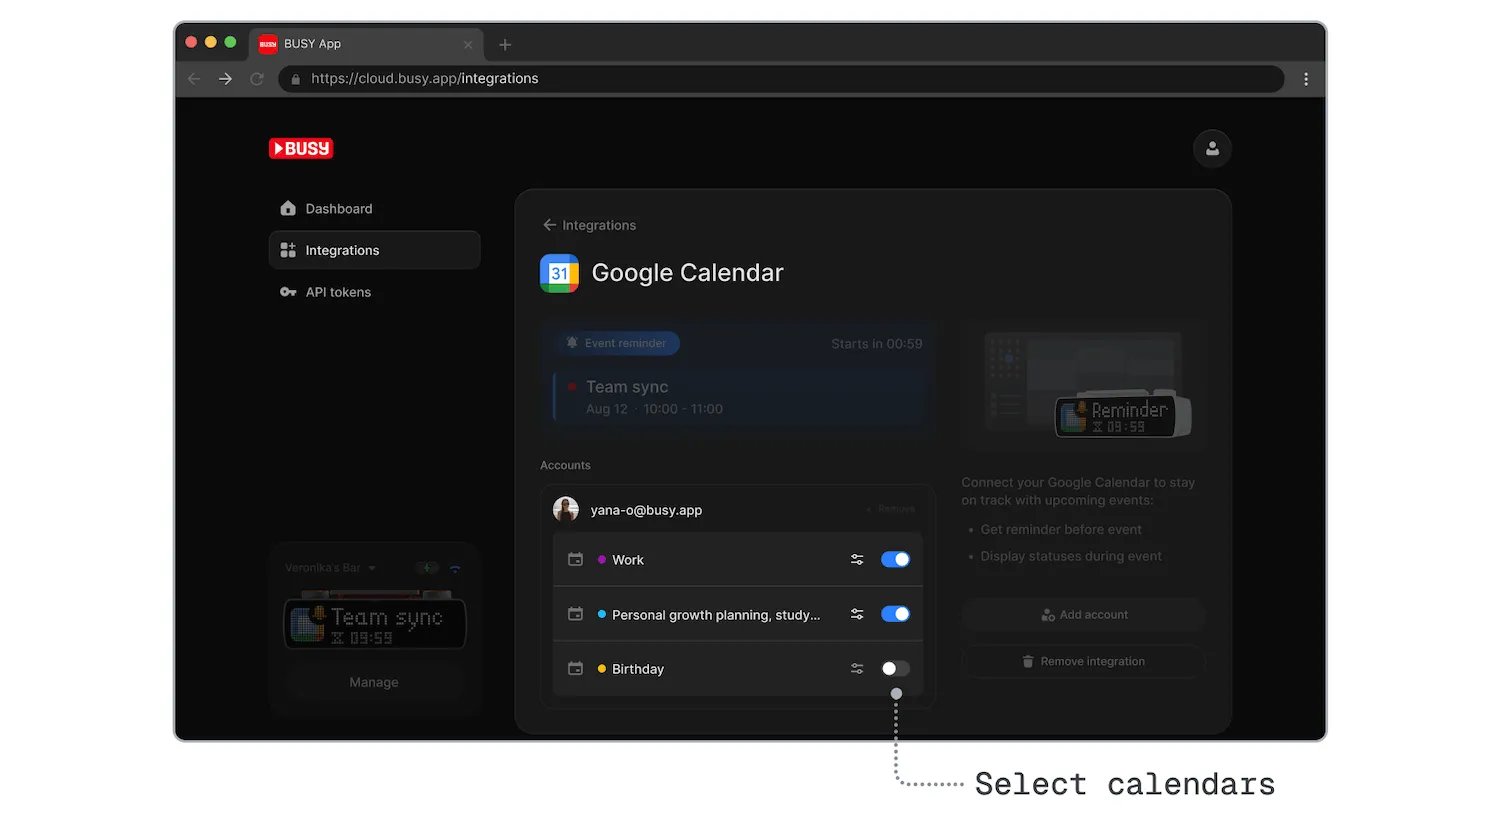Turn off the Personal growth planning calendar toggle
This screenshot has height=825, width=1500.
pos(895,614)
